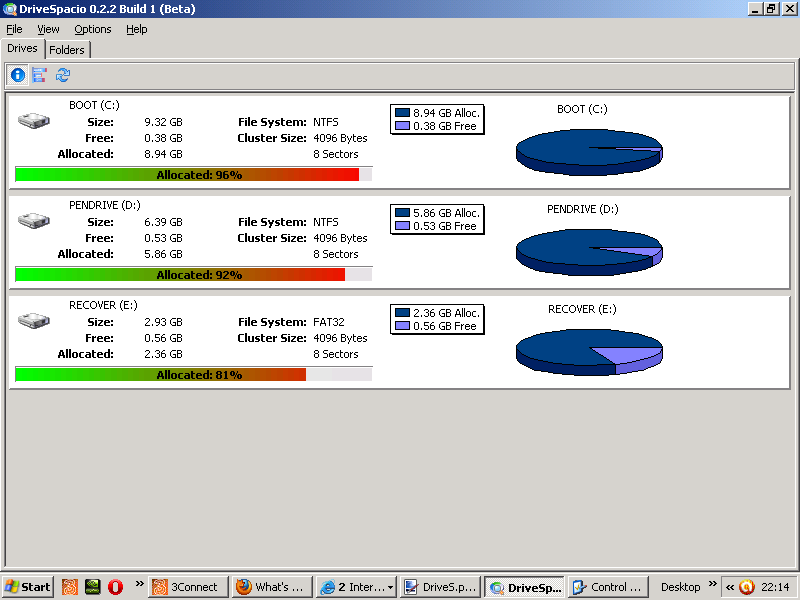Click the Start button
The width and height of the screenshot is (800, 600).
point(28,587)
